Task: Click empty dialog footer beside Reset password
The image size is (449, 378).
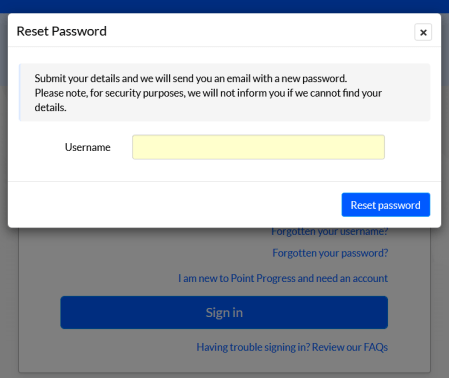Action: click(x=173, y=205)
